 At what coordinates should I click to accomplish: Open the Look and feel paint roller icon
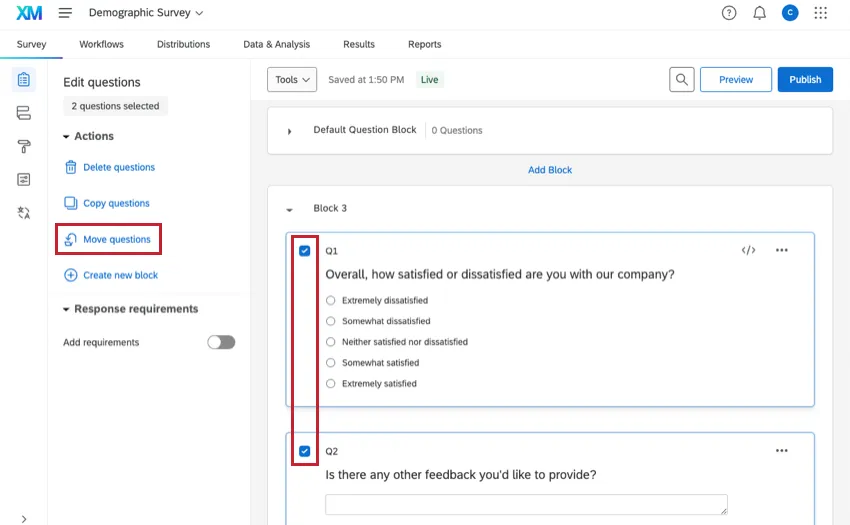[x=24, y=146]
